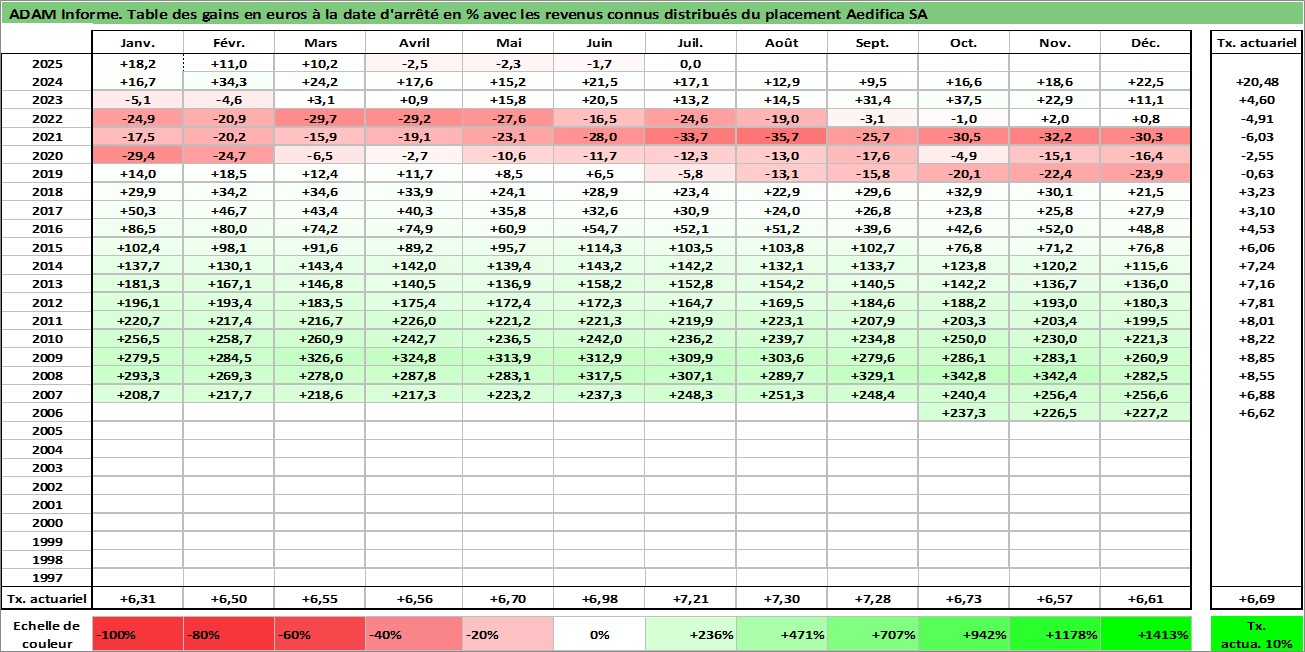Select the 'Juin' column header
The image size is (1305, 652).
598,43
